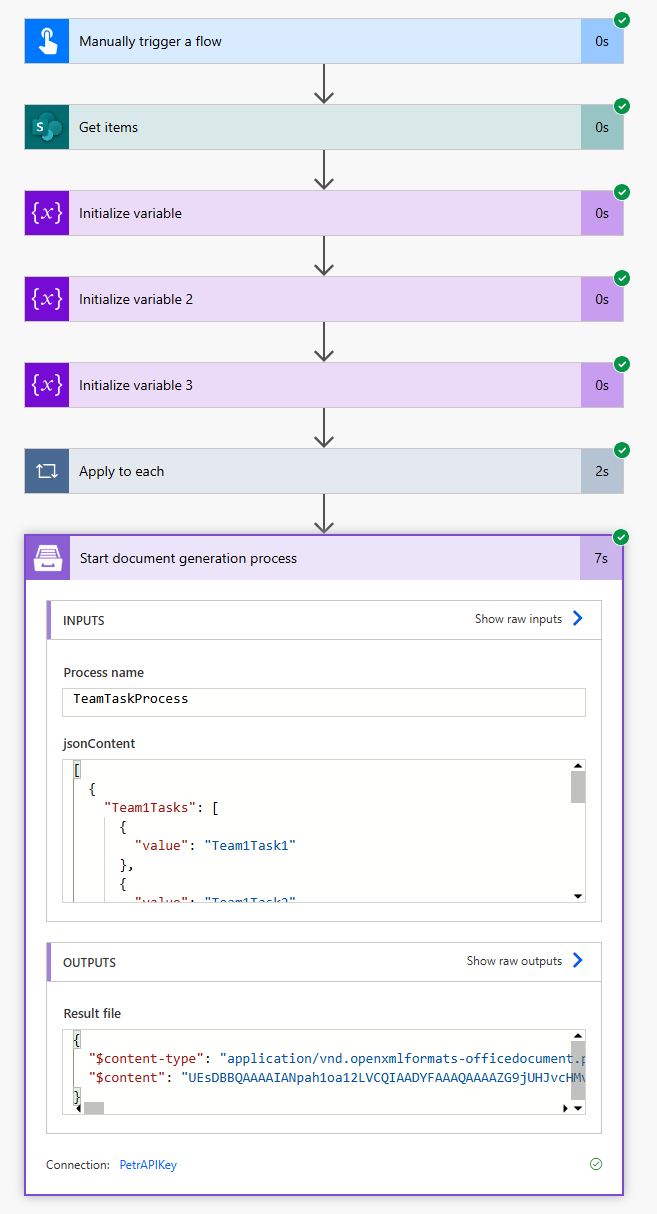This screenshot has height=1214, width=657.
Task: Click the green connection status checkmark
Action: 596,1164
